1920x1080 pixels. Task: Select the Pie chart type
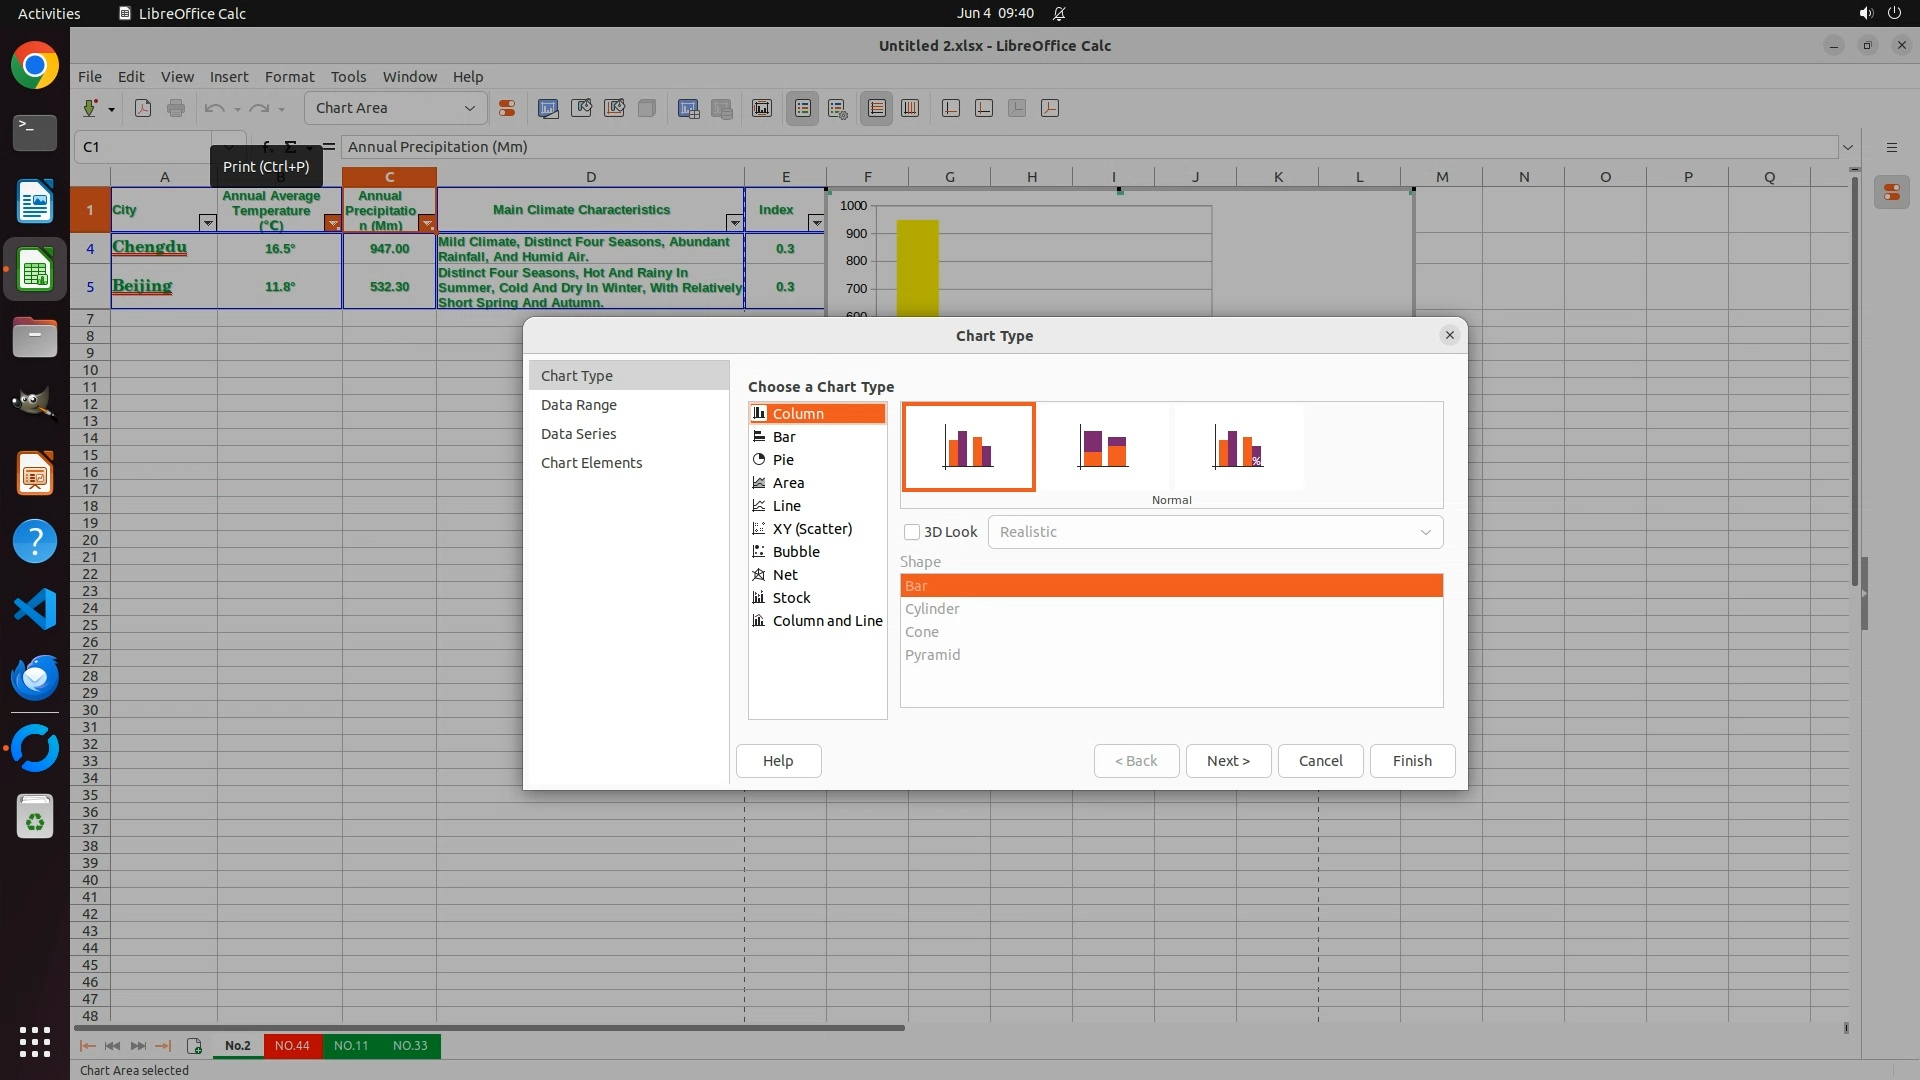click(783, 460)
